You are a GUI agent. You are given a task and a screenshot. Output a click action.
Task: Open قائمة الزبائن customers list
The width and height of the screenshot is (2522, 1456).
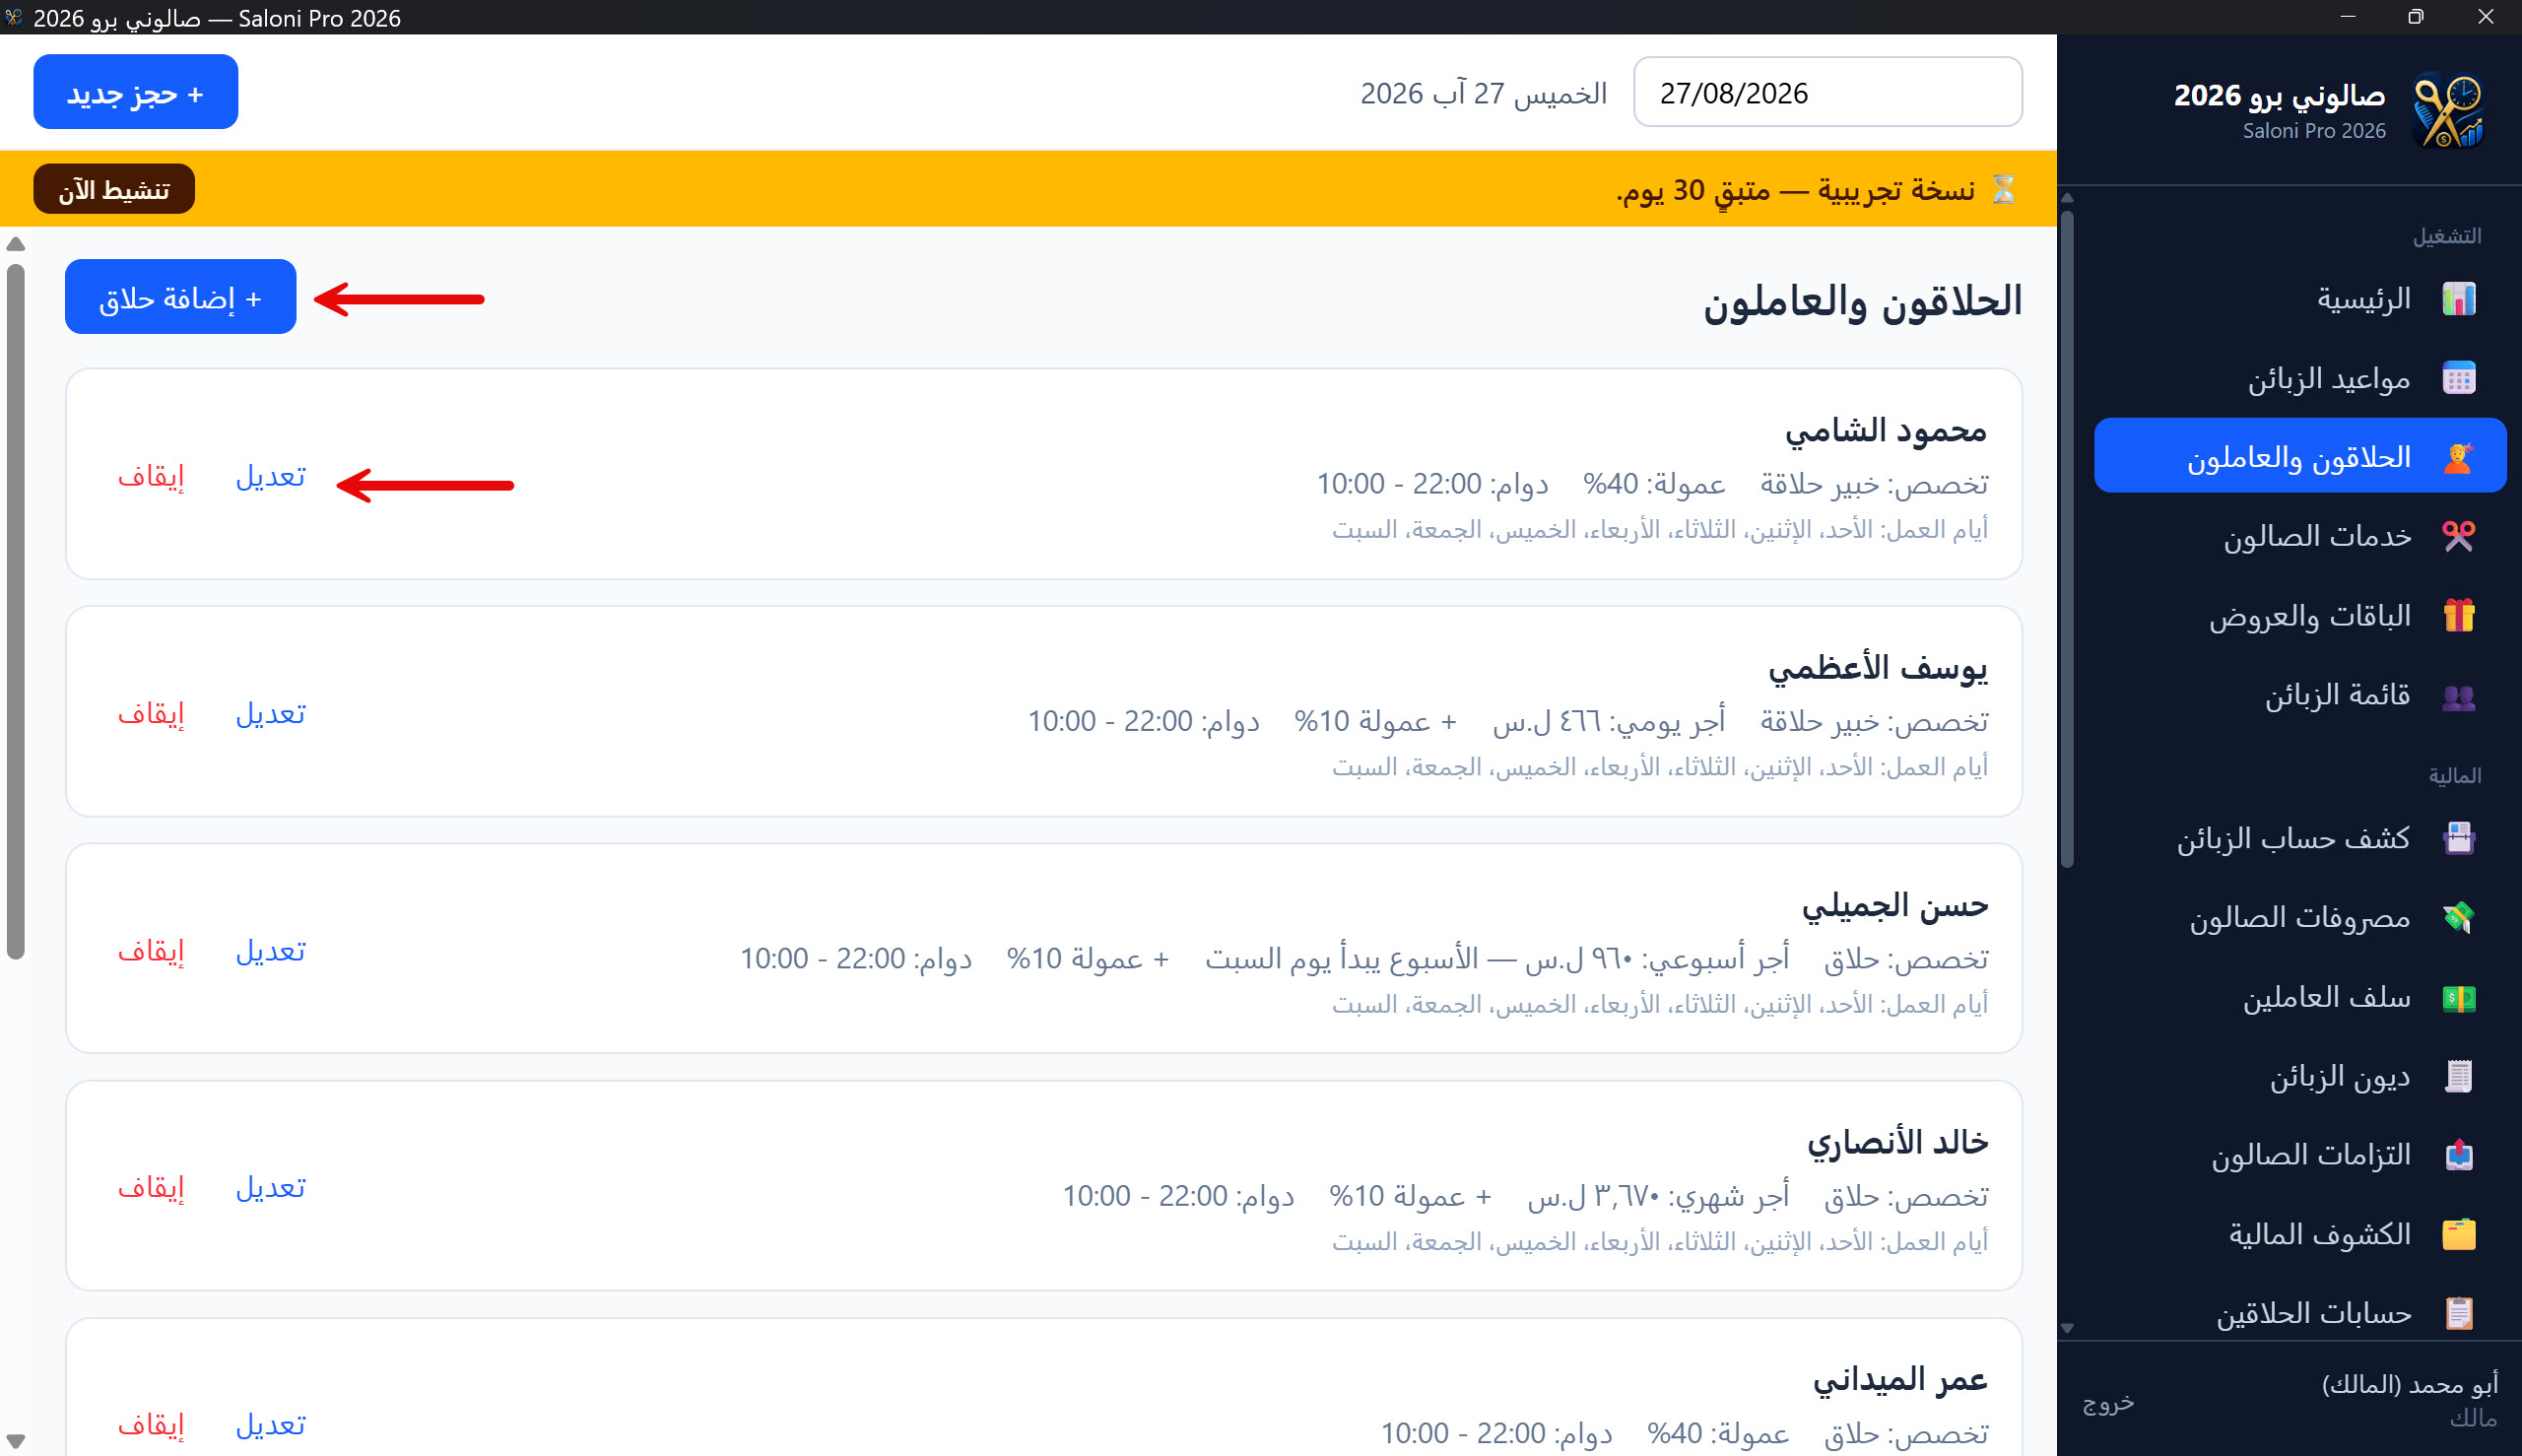point(2300,695)
